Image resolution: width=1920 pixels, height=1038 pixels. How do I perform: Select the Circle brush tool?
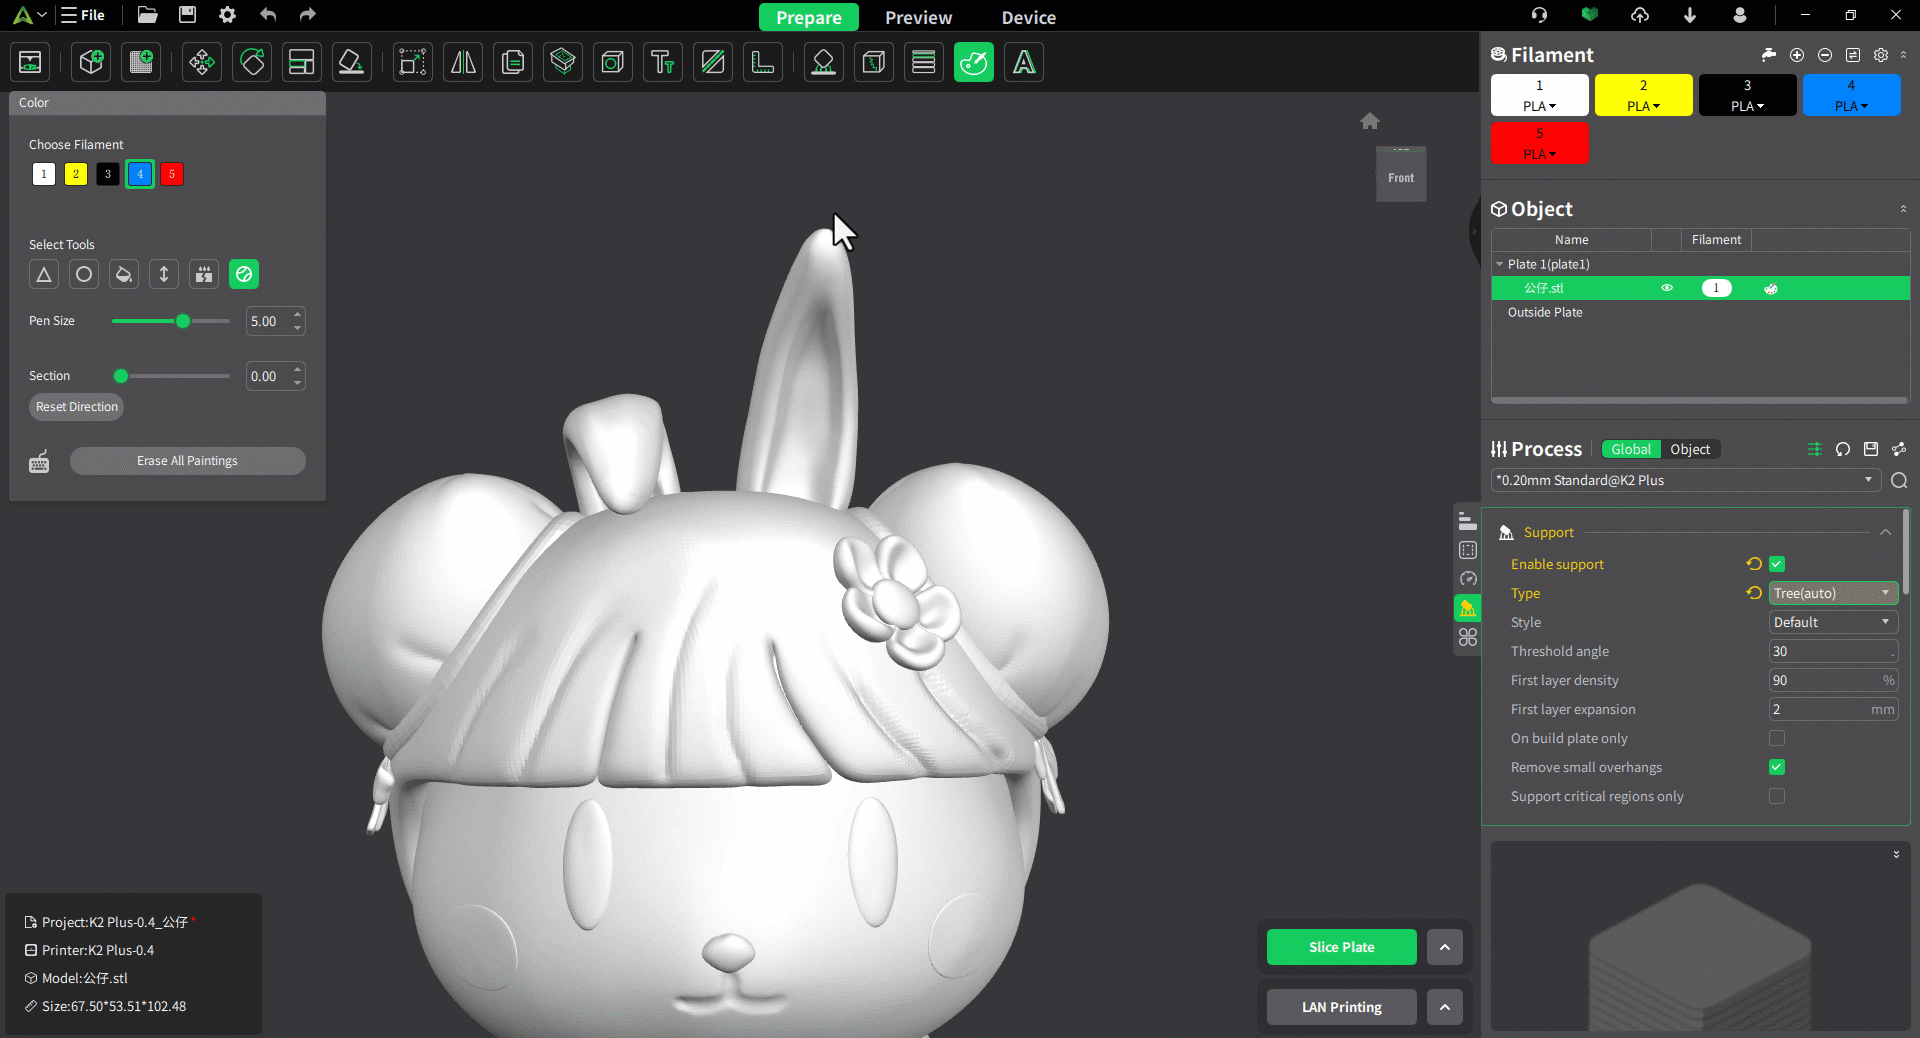pos(84,274)
